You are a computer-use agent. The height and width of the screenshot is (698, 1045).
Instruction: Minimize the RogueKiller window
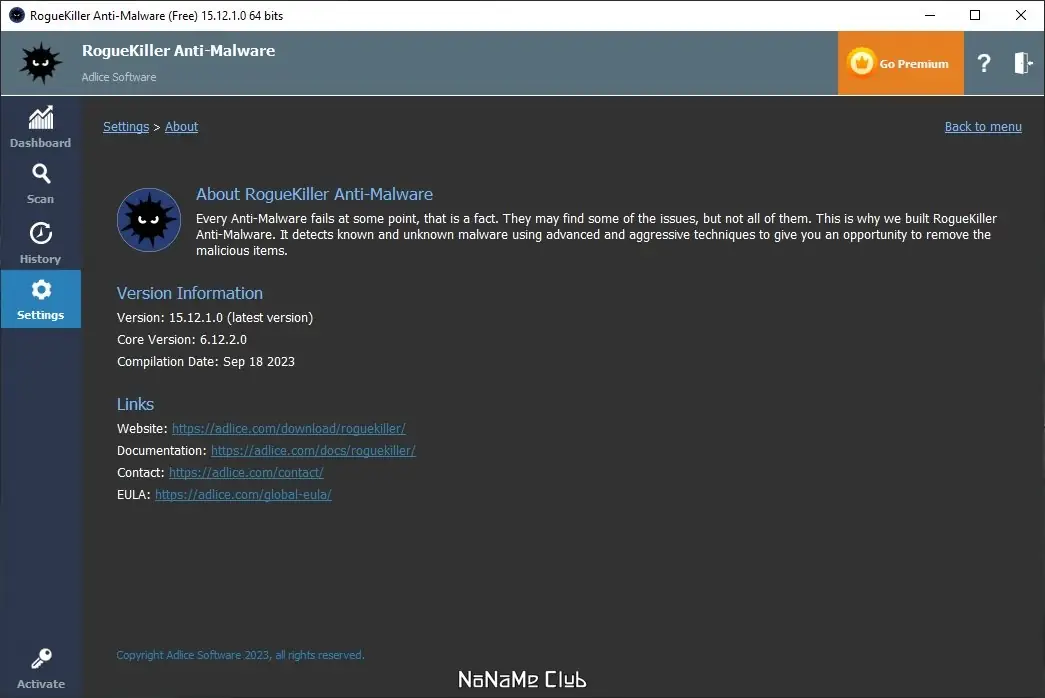click(x=930, y=15)
